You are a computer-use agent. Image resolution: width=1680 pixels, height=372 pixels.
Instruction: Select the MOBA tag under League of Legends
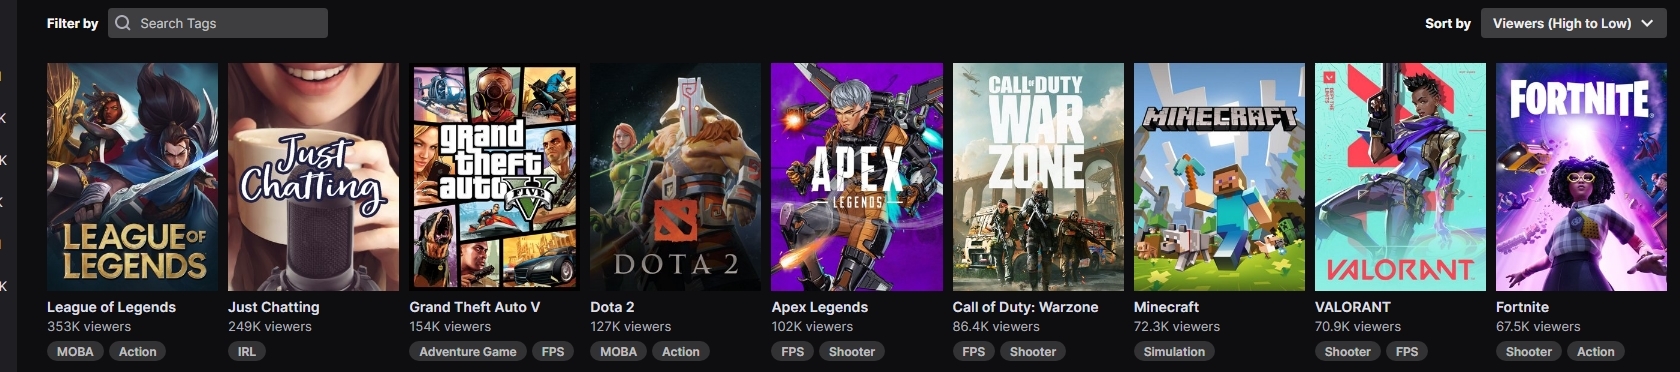pos(75,351)
